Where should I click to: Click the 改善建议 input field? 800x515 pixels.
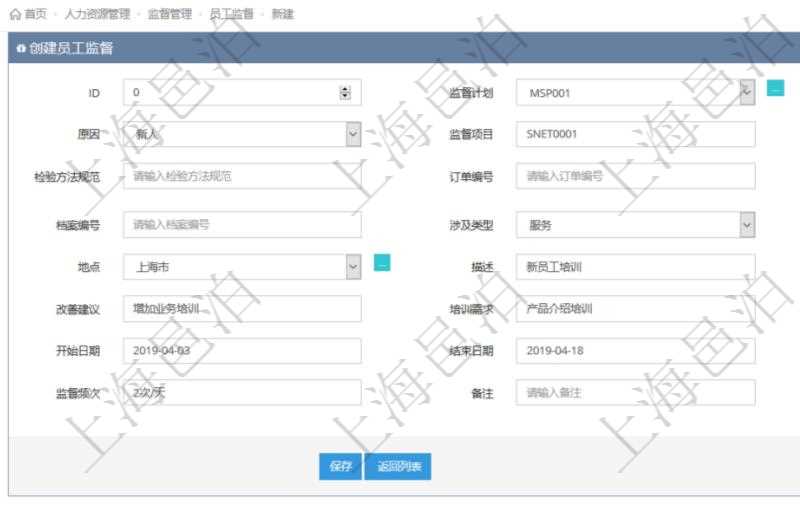click(242, 309)
